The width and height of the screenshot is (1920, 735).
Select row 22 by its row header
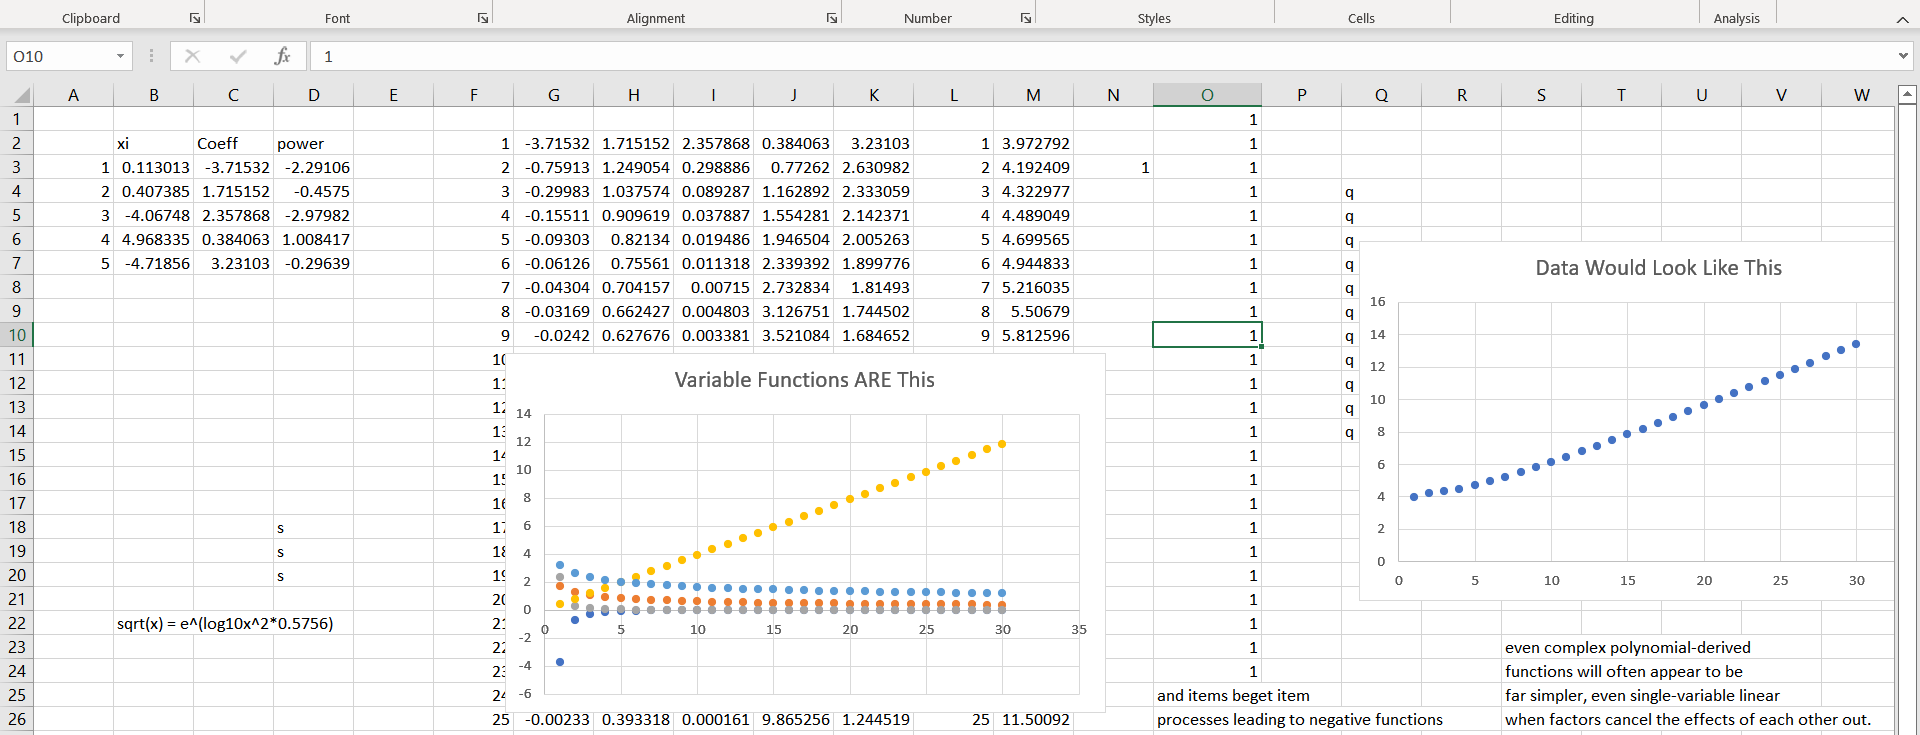(16, 623)
